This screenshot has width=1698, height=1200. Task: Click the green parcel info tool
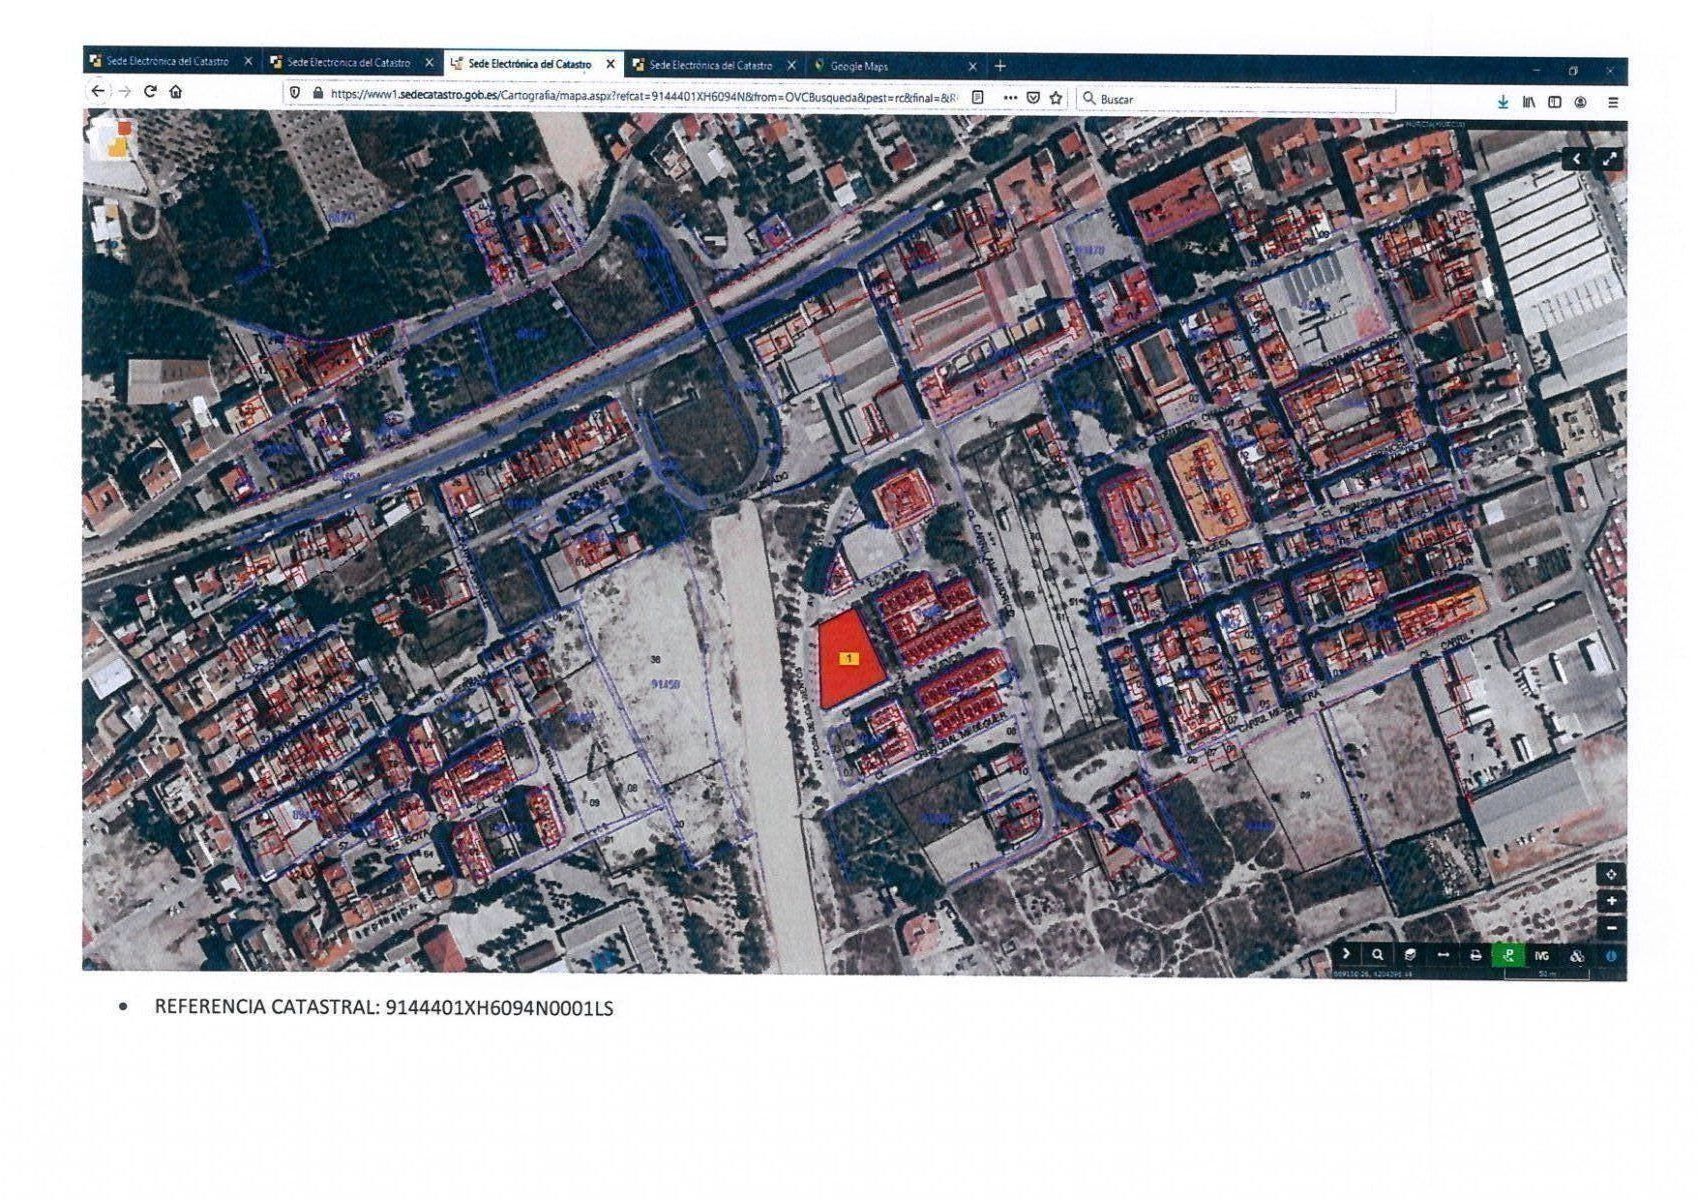pos(1508,955)
